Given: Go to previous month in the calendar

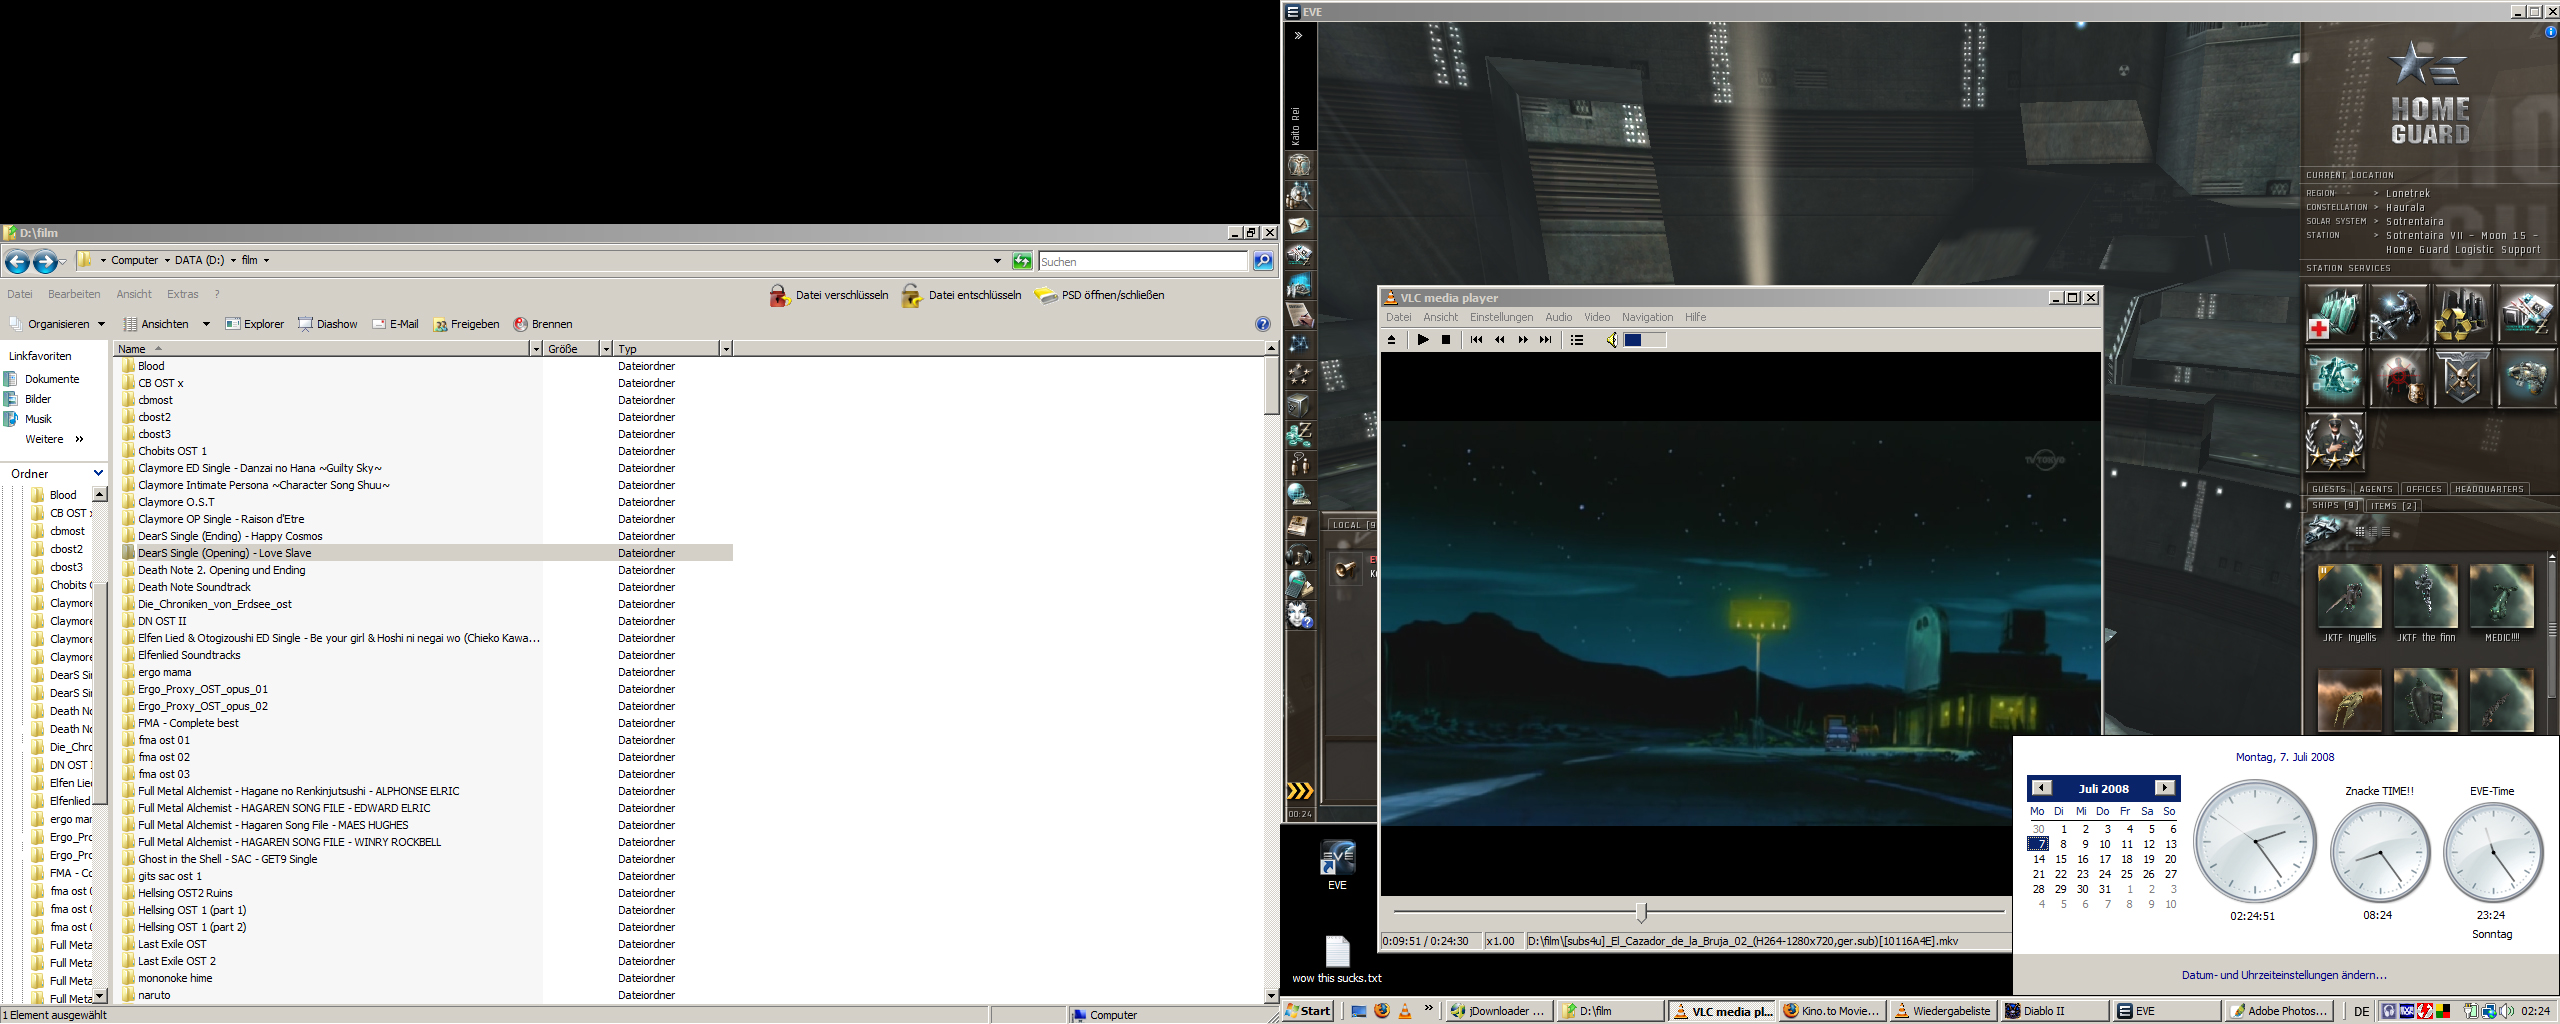Looking at the screenshot, I should 2042,788.
